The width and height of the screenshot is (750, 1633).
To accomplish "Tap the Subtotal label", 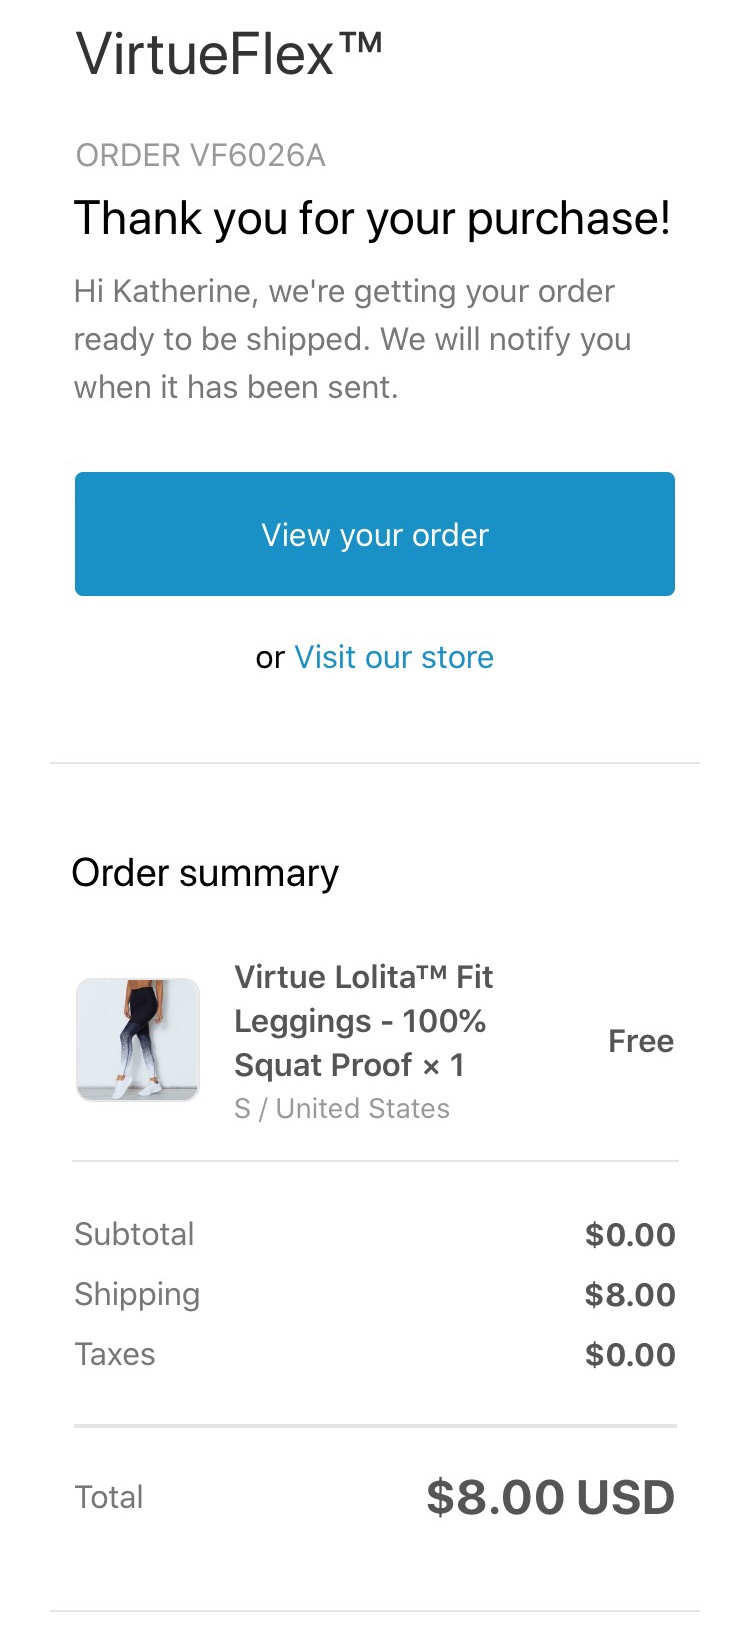I will pos(134,1234).
